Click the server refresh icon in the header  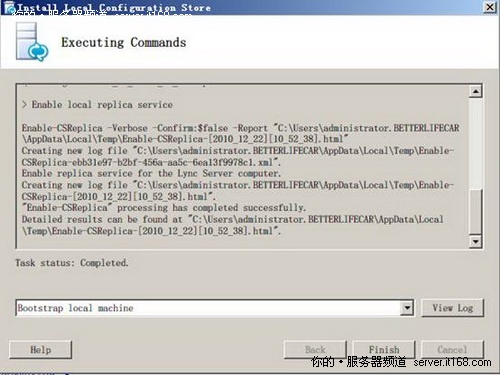pyautogui.click(x=32, y=42)
